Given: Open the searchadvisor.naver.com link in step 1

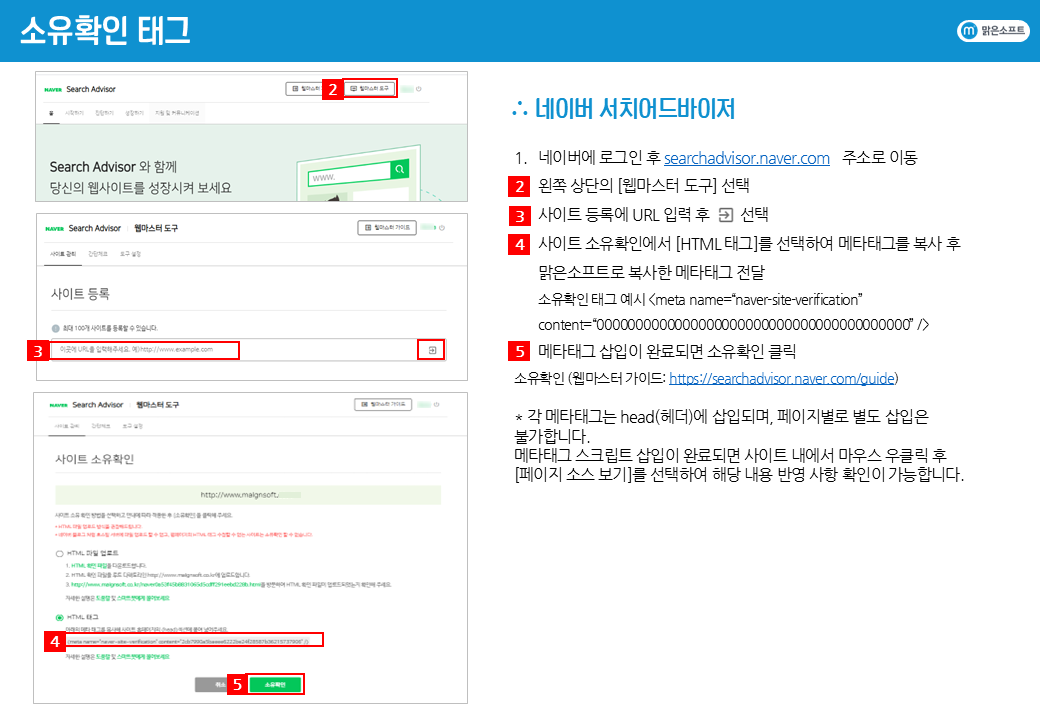Looking at the screenshot, I should (x=746, y=158).
